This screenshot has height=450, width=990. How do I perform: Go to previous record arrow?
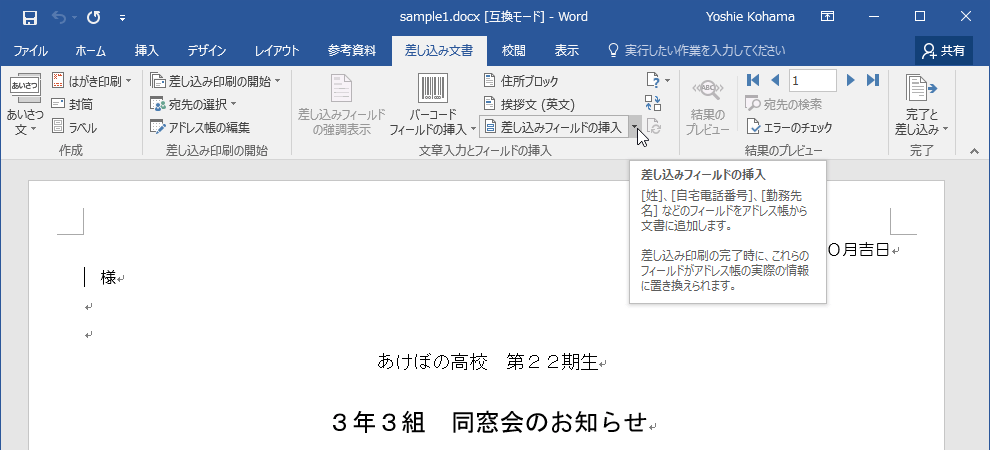[775, 80]
